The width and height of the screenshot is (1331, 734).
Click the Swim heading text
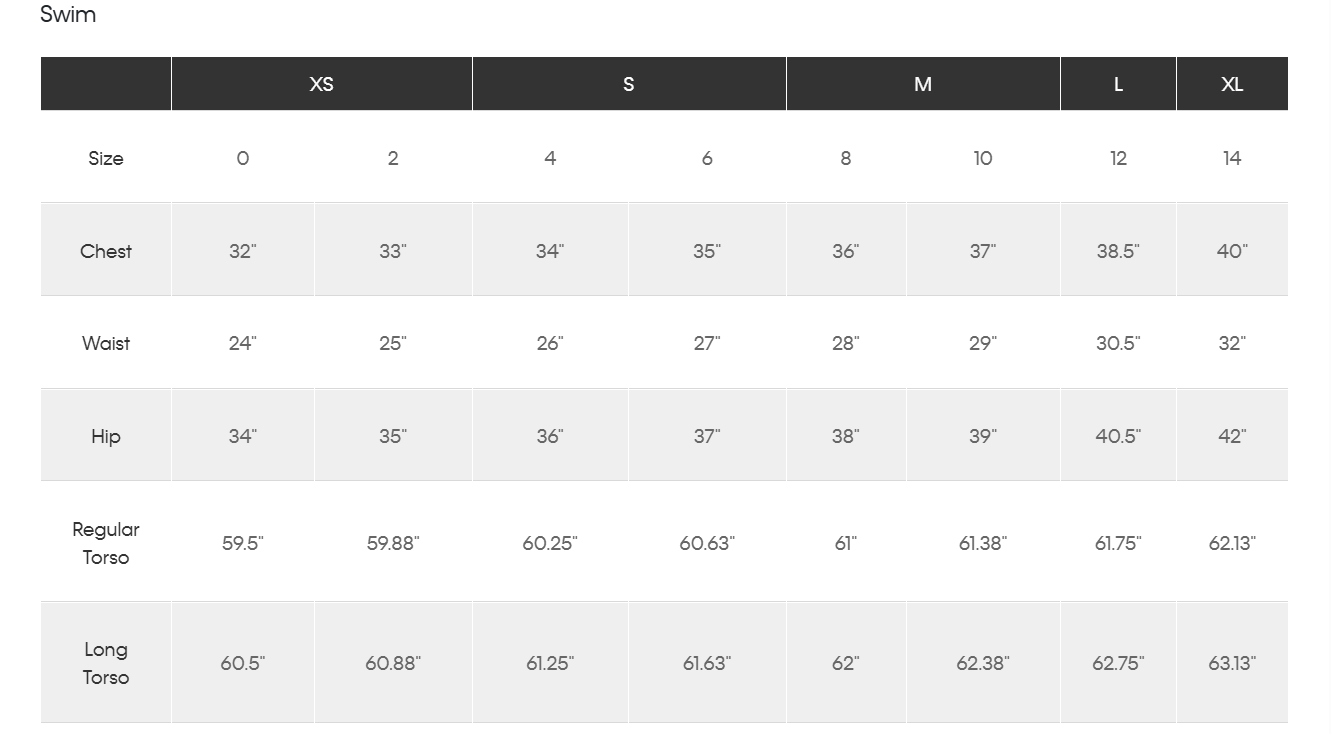(x=68, y=15)
